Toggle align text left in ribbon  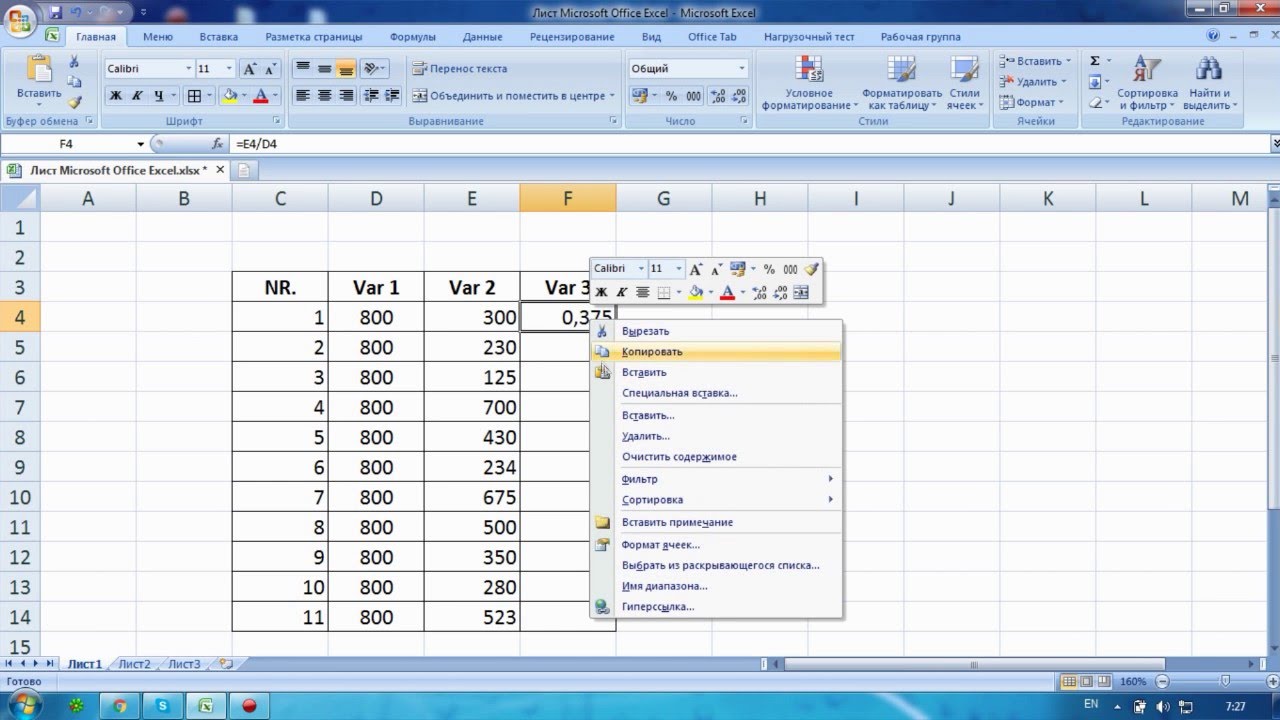tap(303, 96)
